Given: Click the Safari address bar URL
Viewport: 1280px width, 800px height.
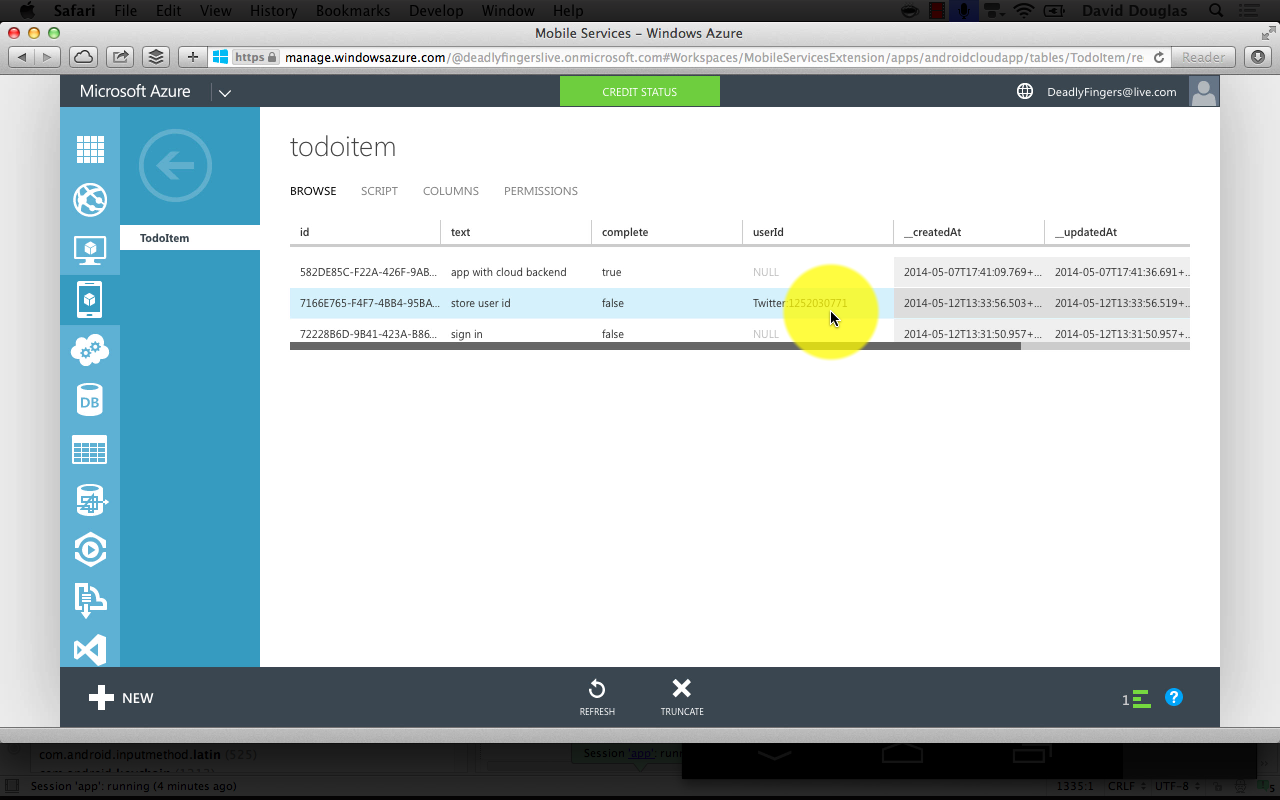Looking at the screenshot, I should click(x=712, y=57).
